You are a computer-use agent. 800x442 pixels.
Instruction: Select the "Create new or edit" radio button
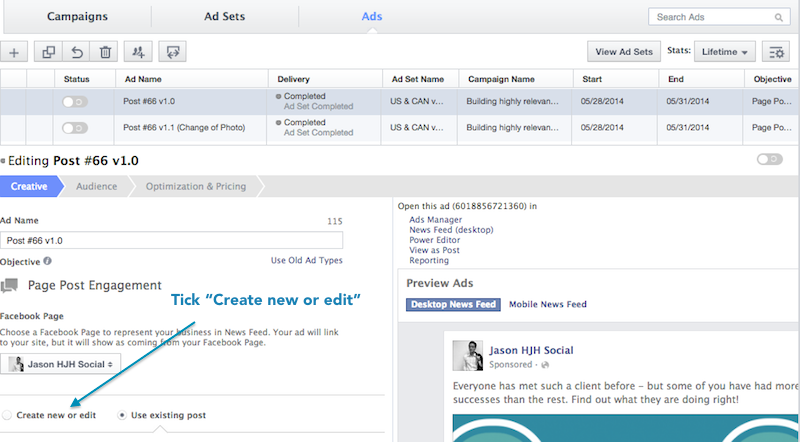tap(8, 414)
